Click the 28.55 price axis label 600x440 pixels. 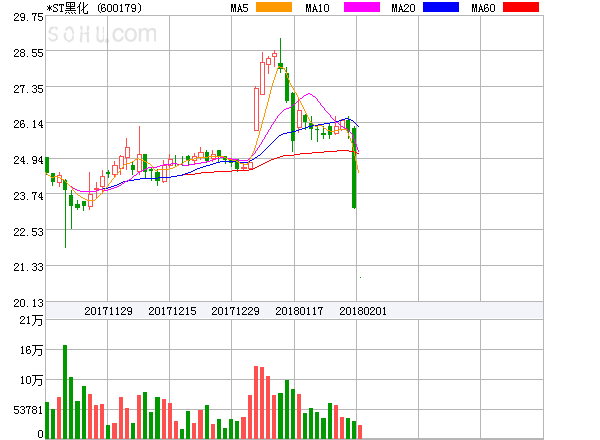point(28,53)
